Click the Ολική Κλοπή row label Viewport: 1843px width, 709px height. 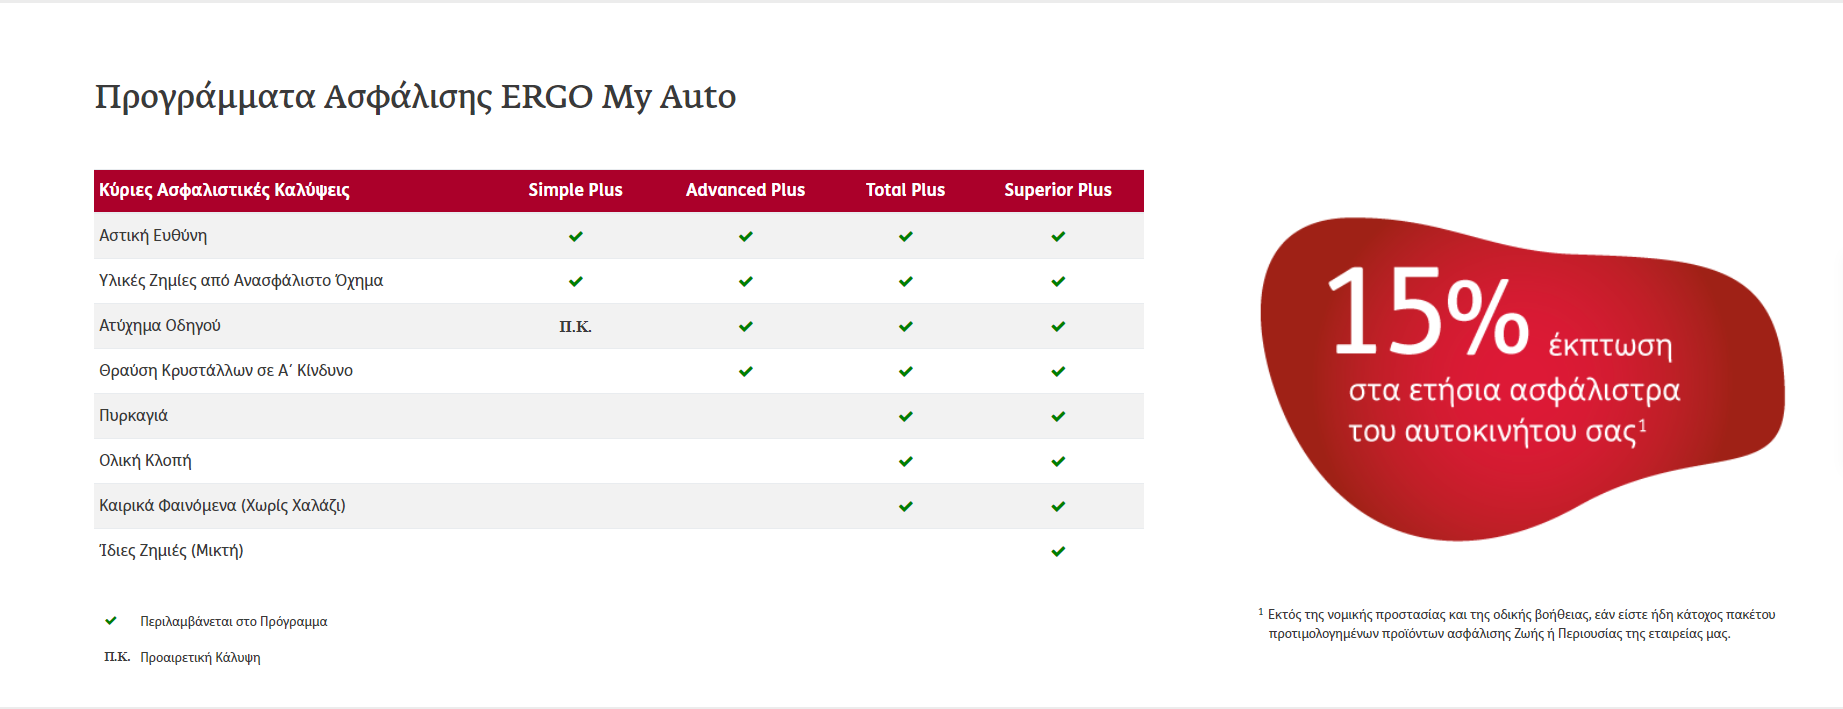click(145, 461)
